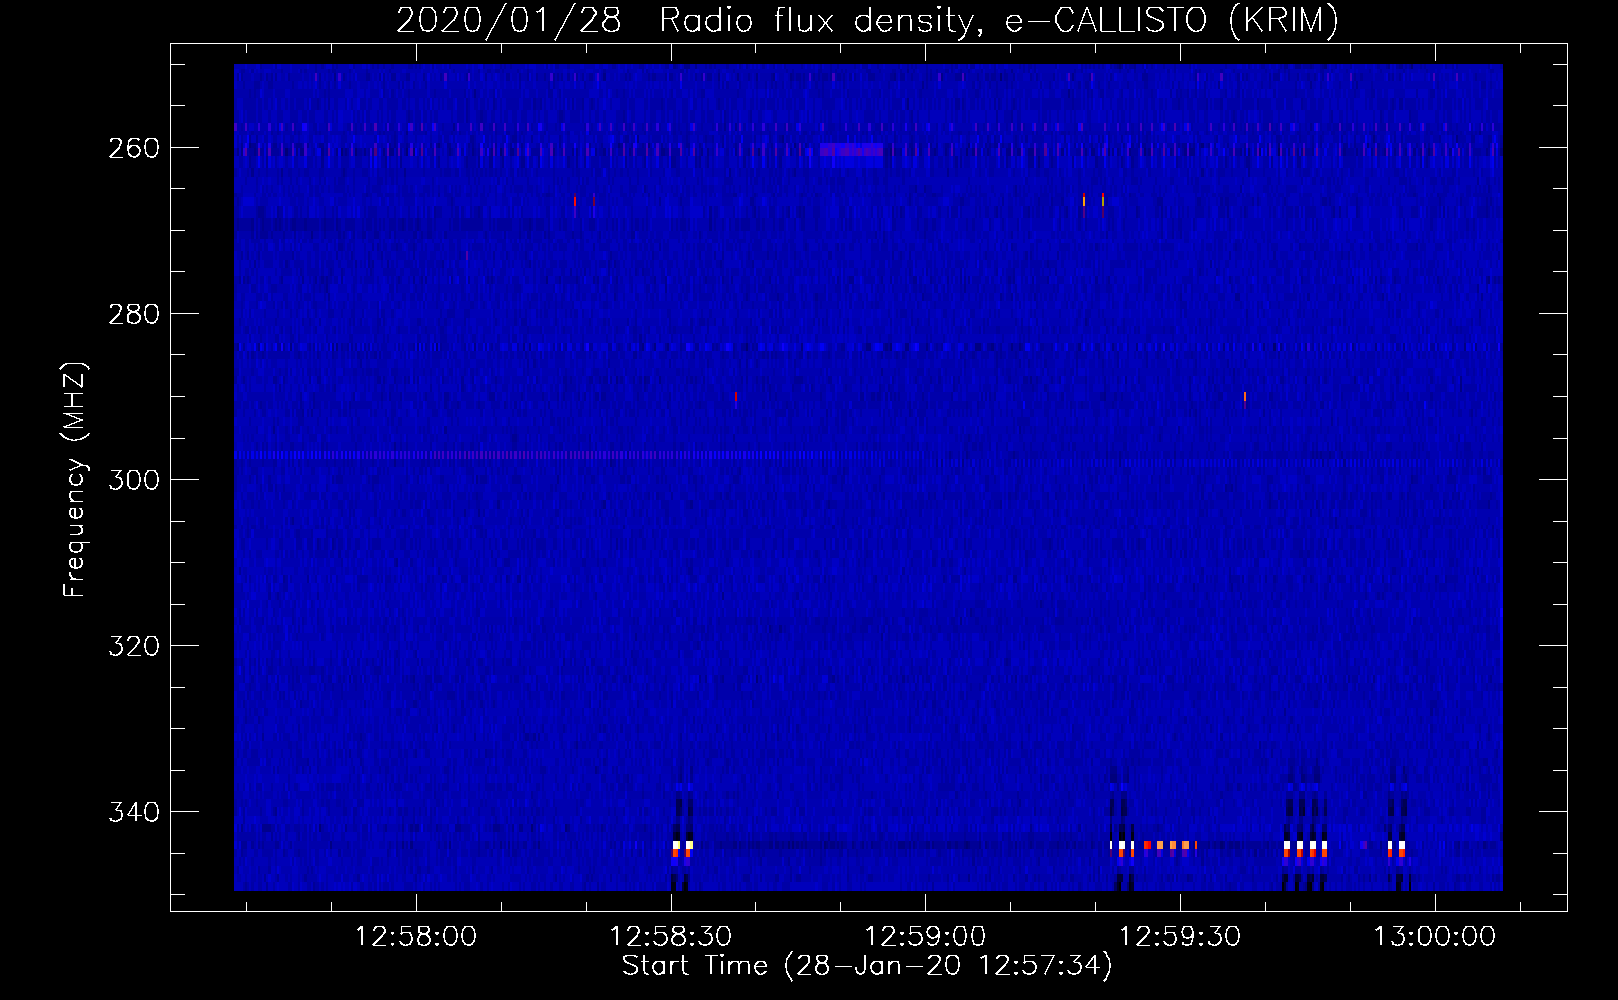The image size is (1618, 1000).
Task: Click the purple patch at 260 MHz near 12:58:50
Action: pyautogui.click(x=852, y=150)
